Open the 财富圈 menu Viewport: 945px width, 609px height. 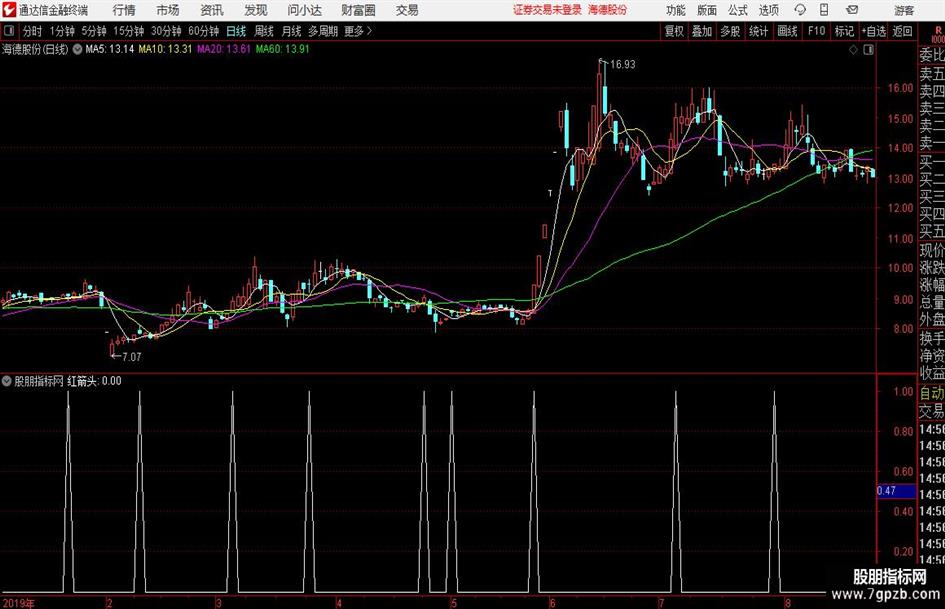click(x=358, y=10)
